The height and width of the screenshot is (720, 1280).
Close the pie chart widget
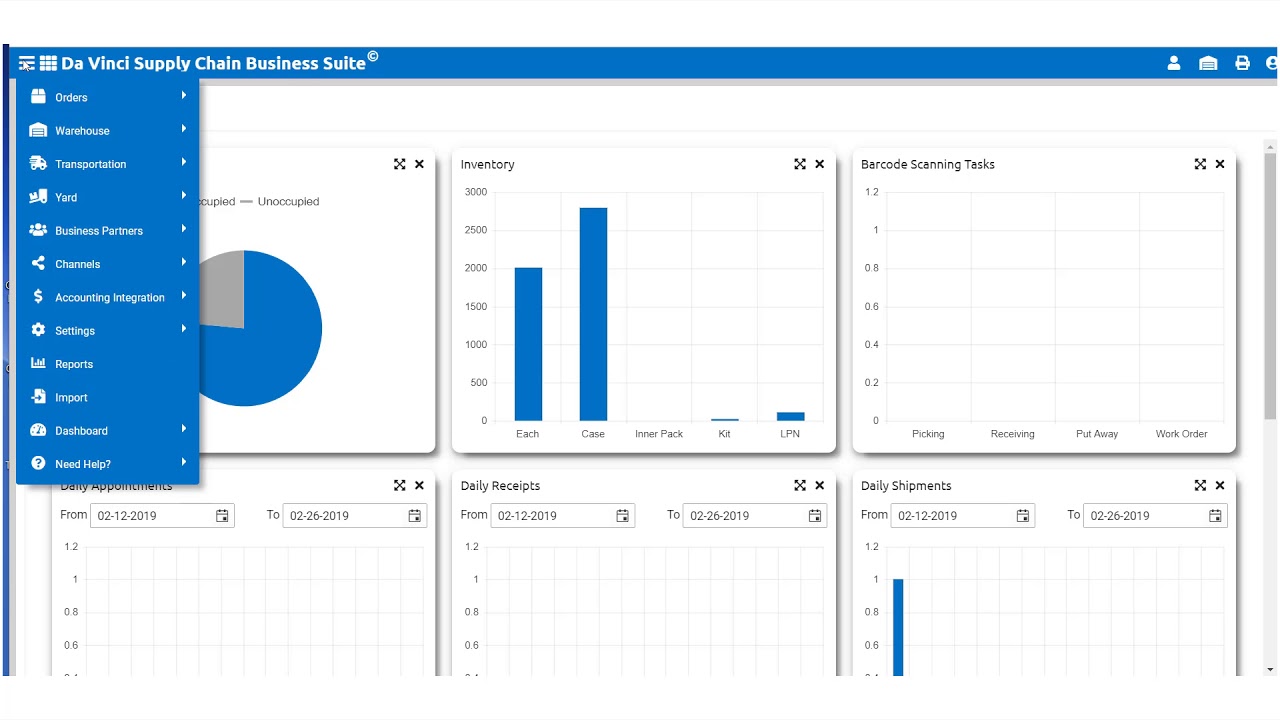tap(420, 164)
